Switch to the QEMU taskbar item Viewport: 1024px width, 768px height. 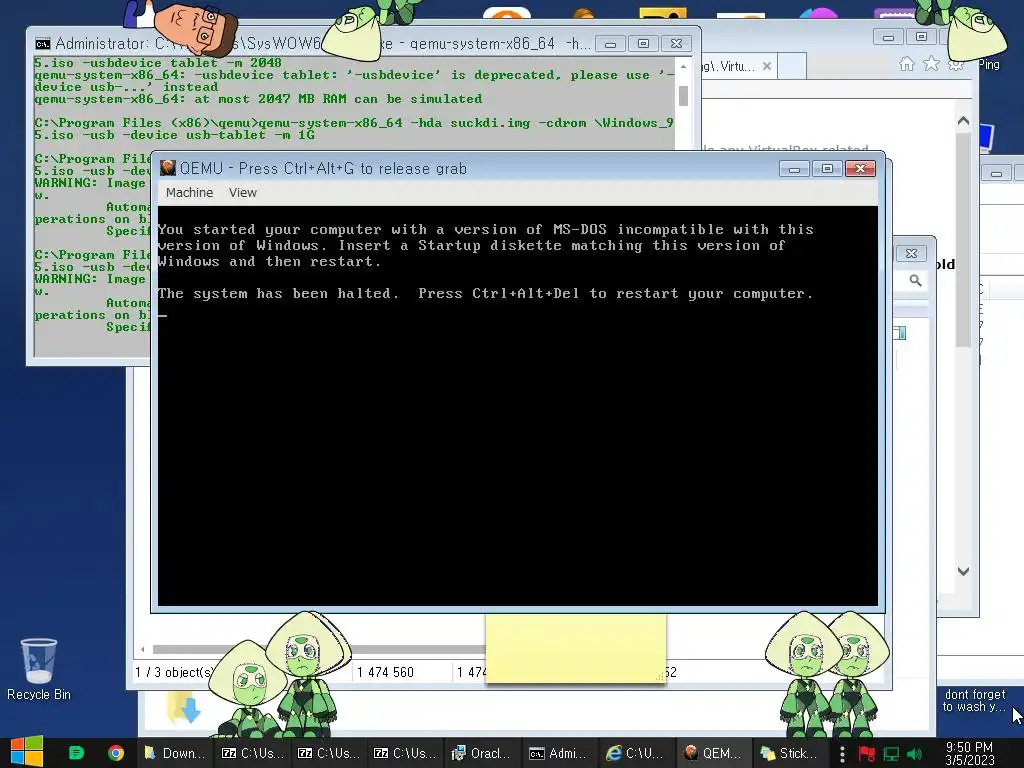(x=711, y=753)
